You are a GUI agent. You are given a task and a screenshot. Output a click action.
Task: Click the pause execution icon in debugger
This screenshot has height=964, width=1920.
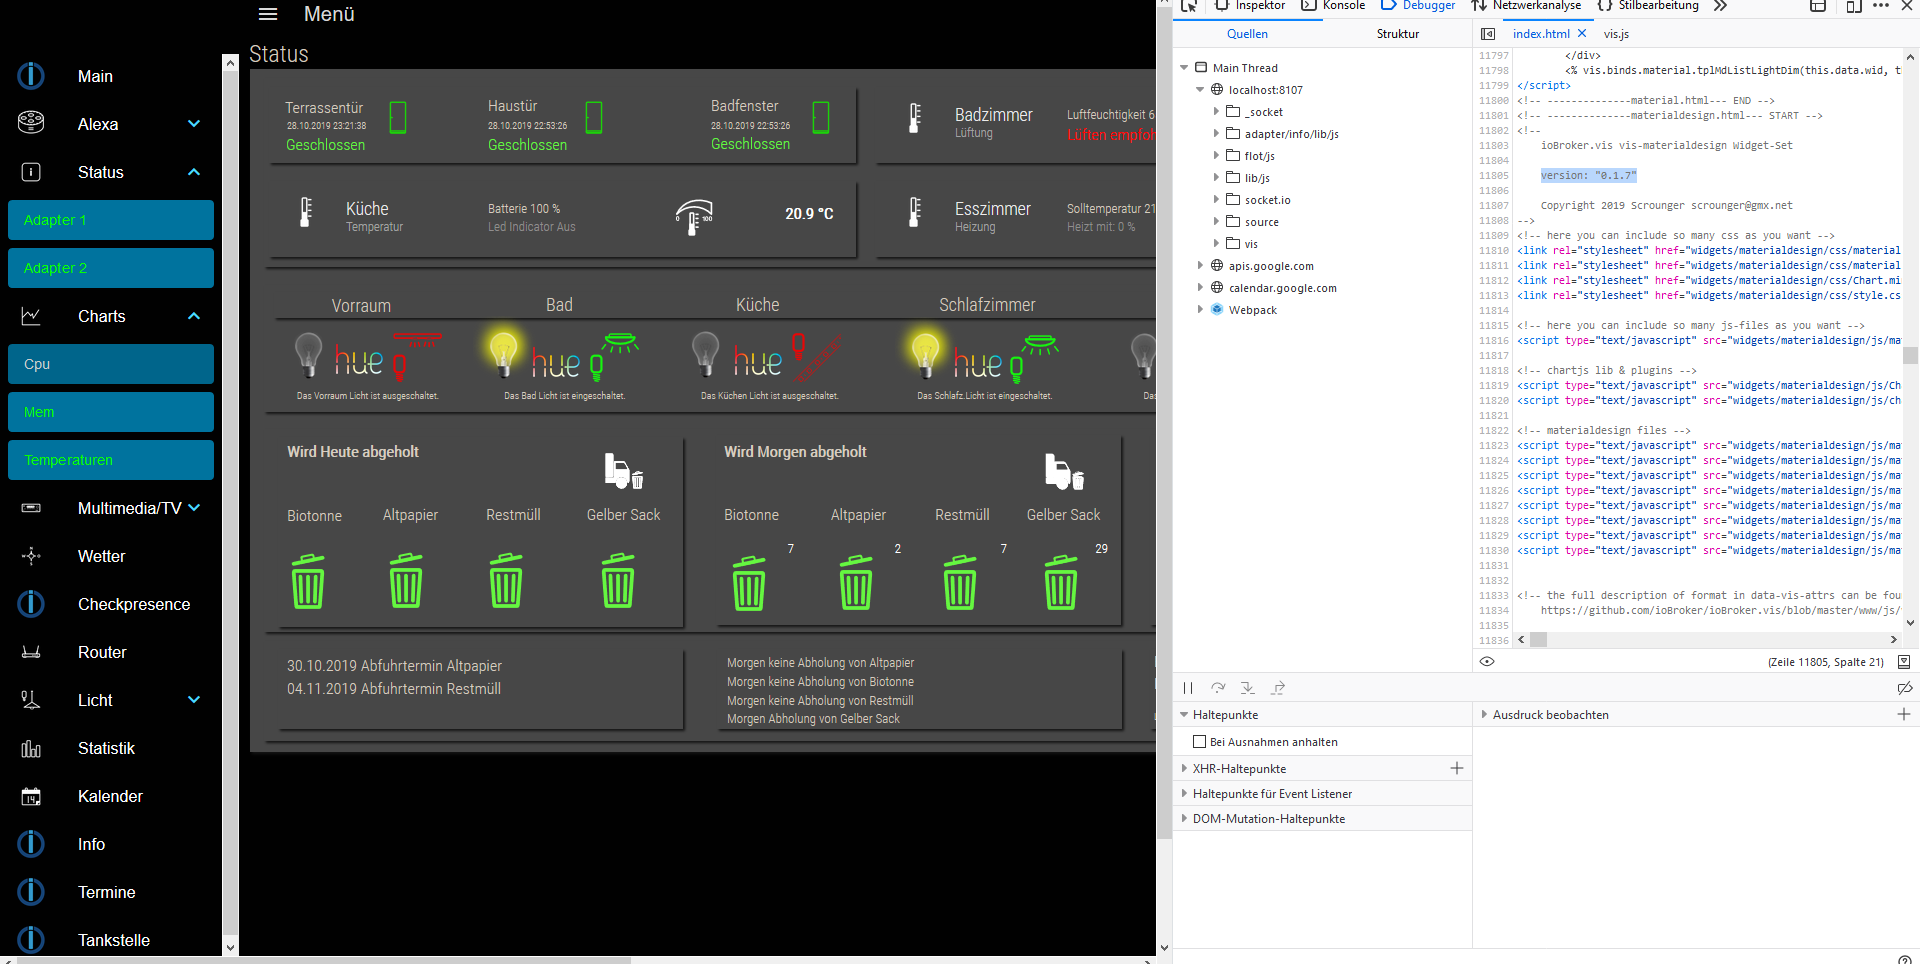tap(1188, 688)
